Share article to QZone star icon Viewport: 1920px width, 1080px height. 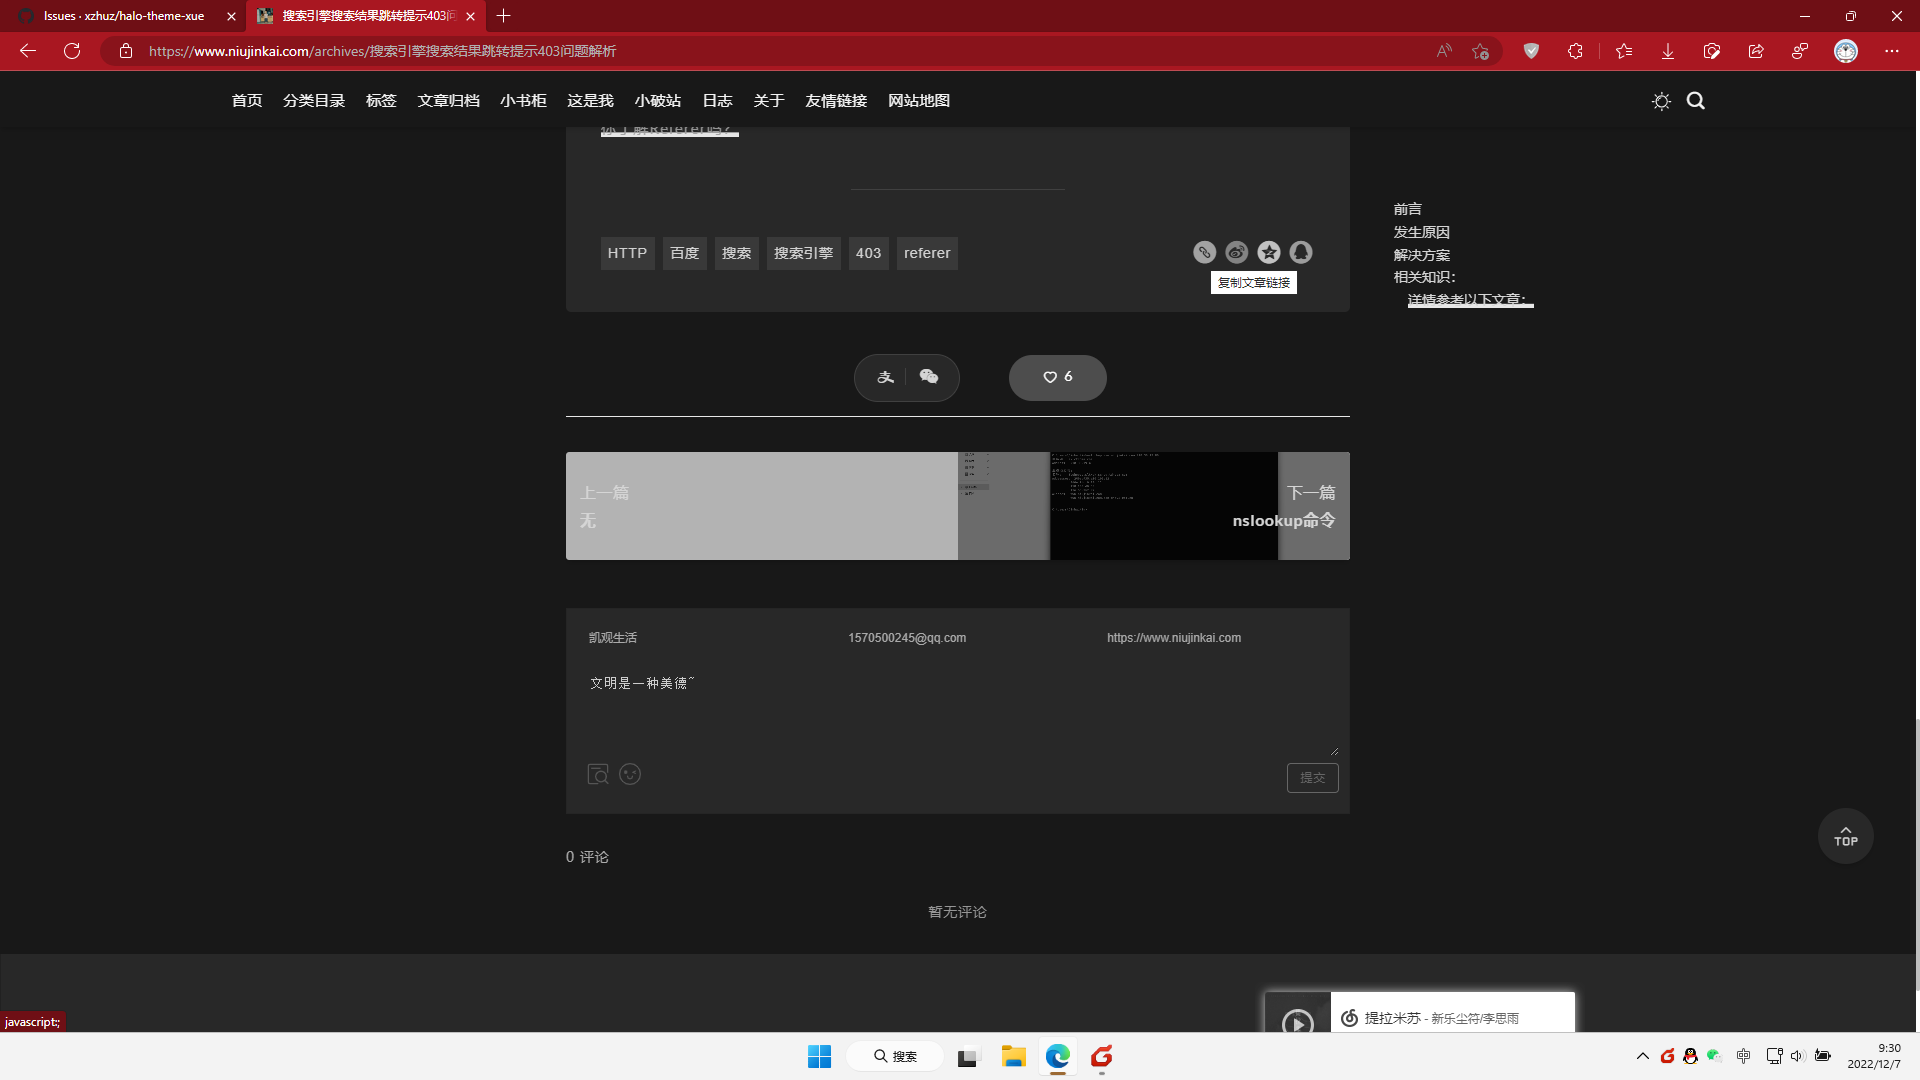point(1269,253)
